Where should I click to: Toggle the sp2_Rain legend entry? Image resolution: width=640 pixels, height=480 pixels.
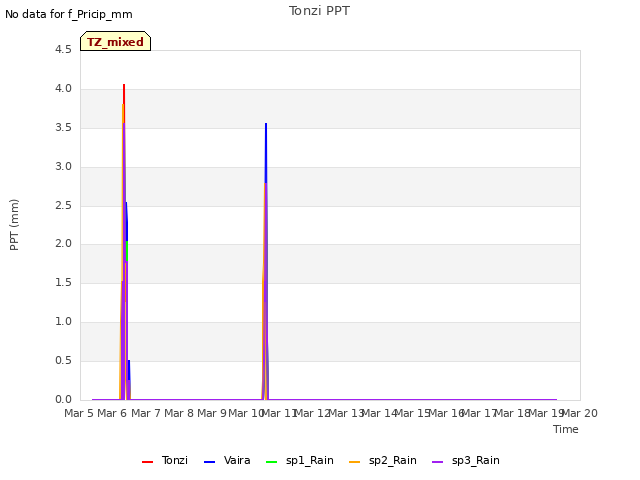tap(383, 461)
